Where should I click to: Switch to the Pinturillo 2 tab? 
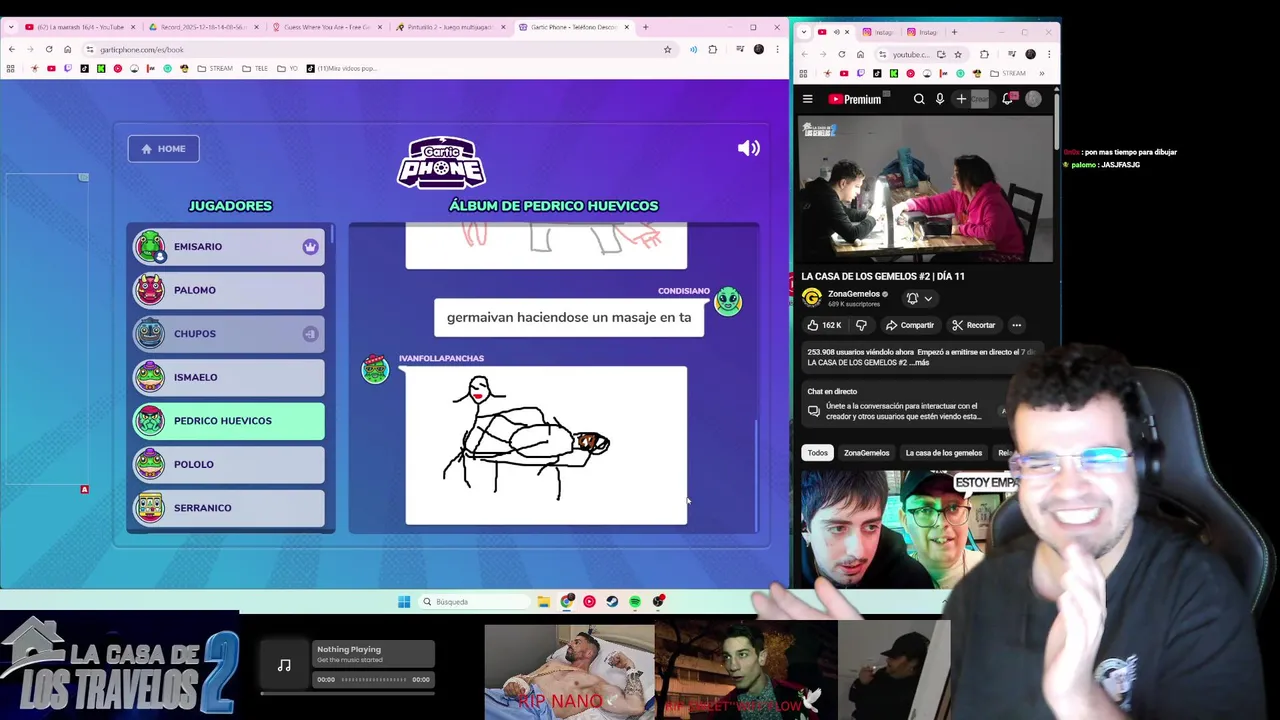point(450,27)
